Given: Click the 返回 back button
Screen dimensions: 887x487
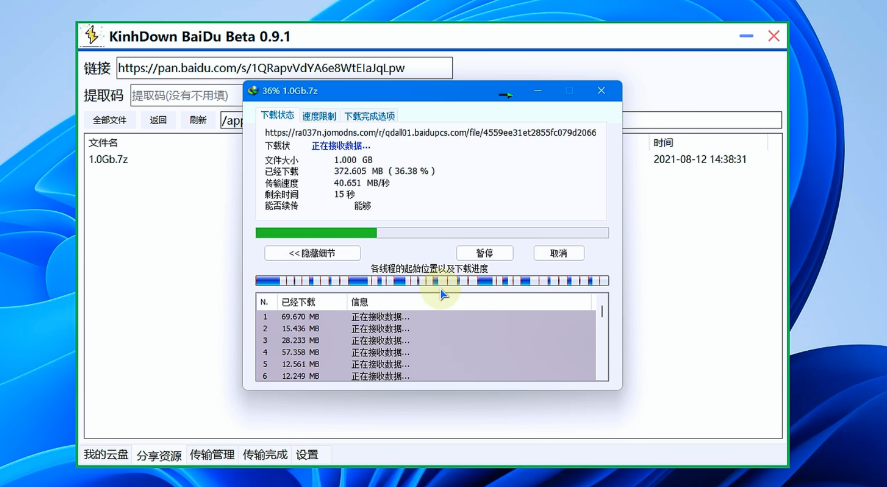Looking at the screenshot, I should (x=158, y=120).
